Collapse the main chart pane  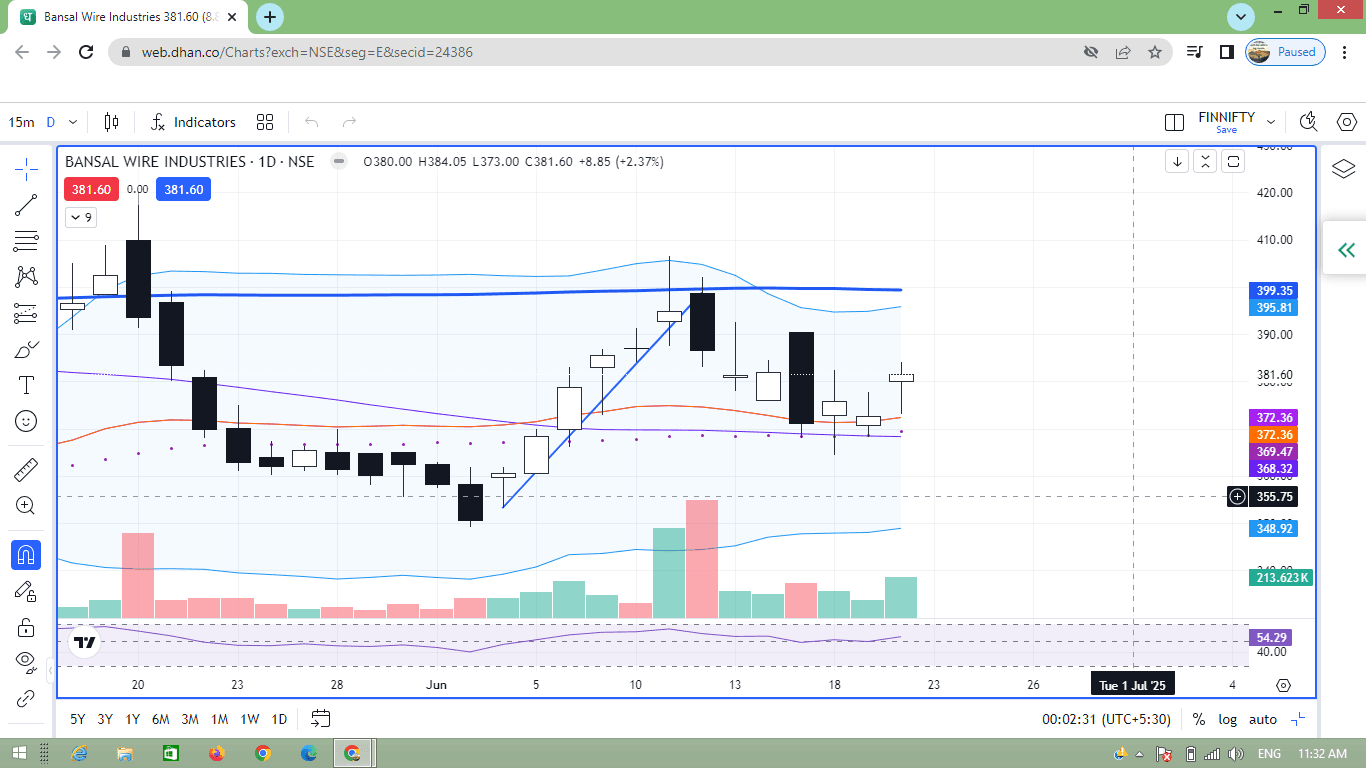[1205, 161]
